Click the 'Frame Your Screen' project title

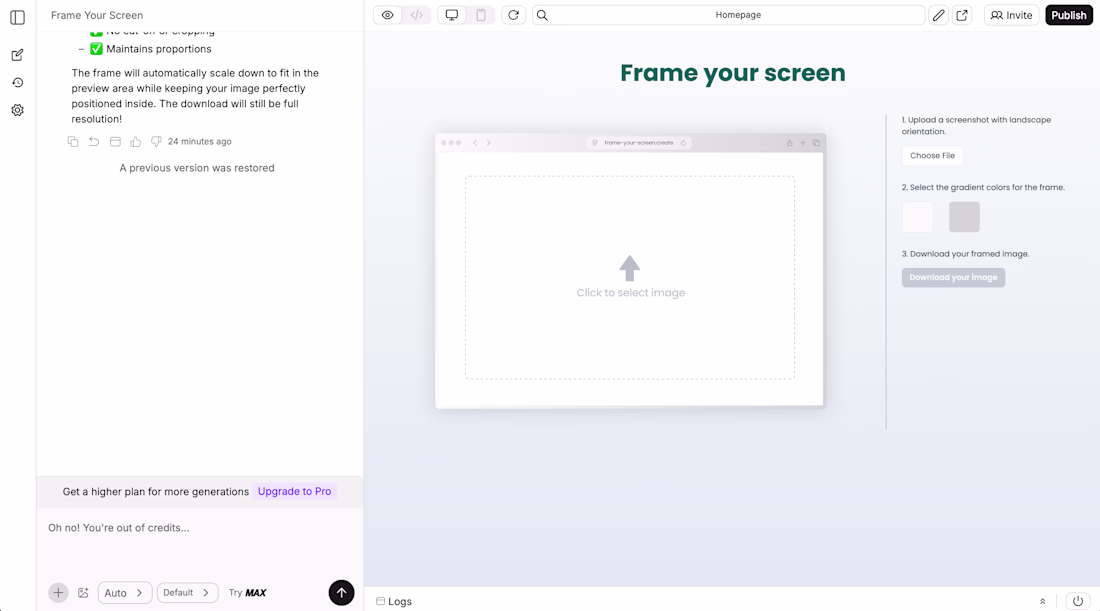pyautogui.click(x=97, y=15)
